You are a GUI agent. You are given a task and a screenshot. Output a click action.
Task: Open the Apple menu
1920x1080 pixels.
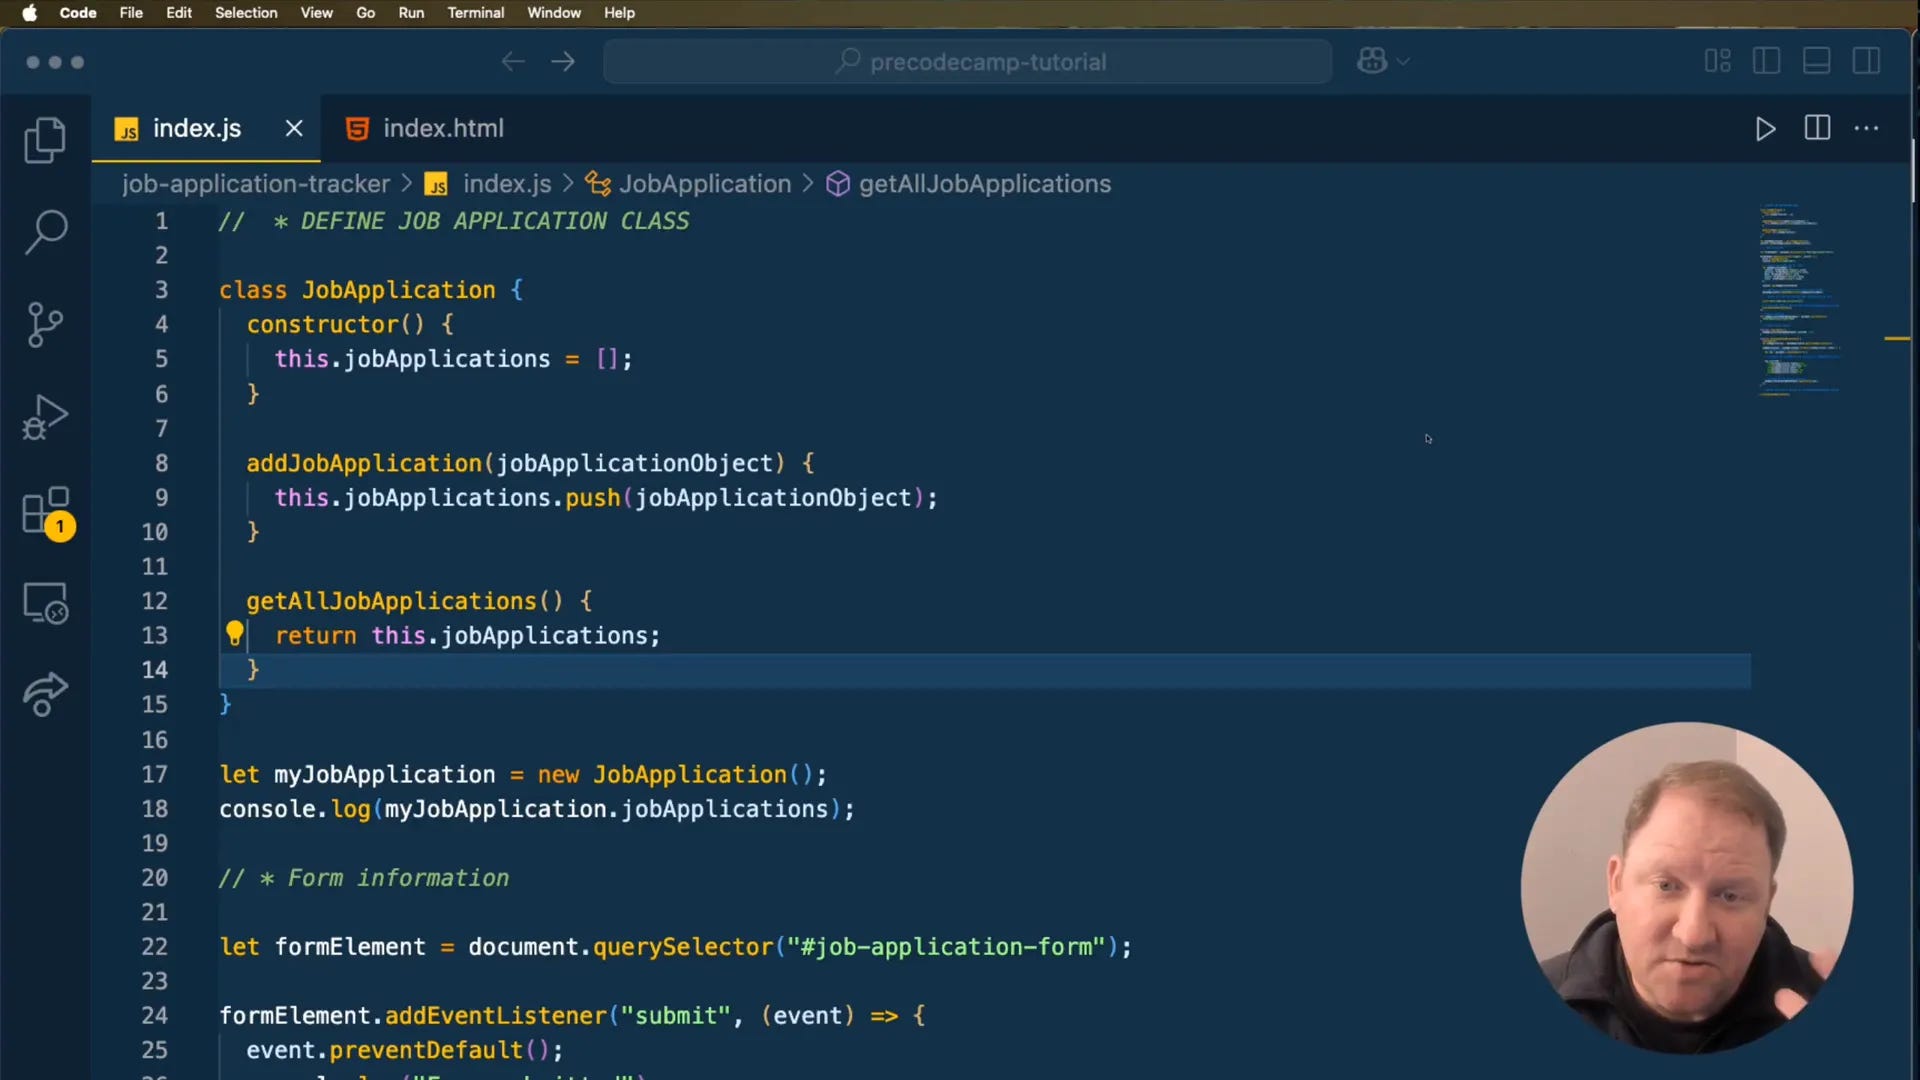coord(29,13)
